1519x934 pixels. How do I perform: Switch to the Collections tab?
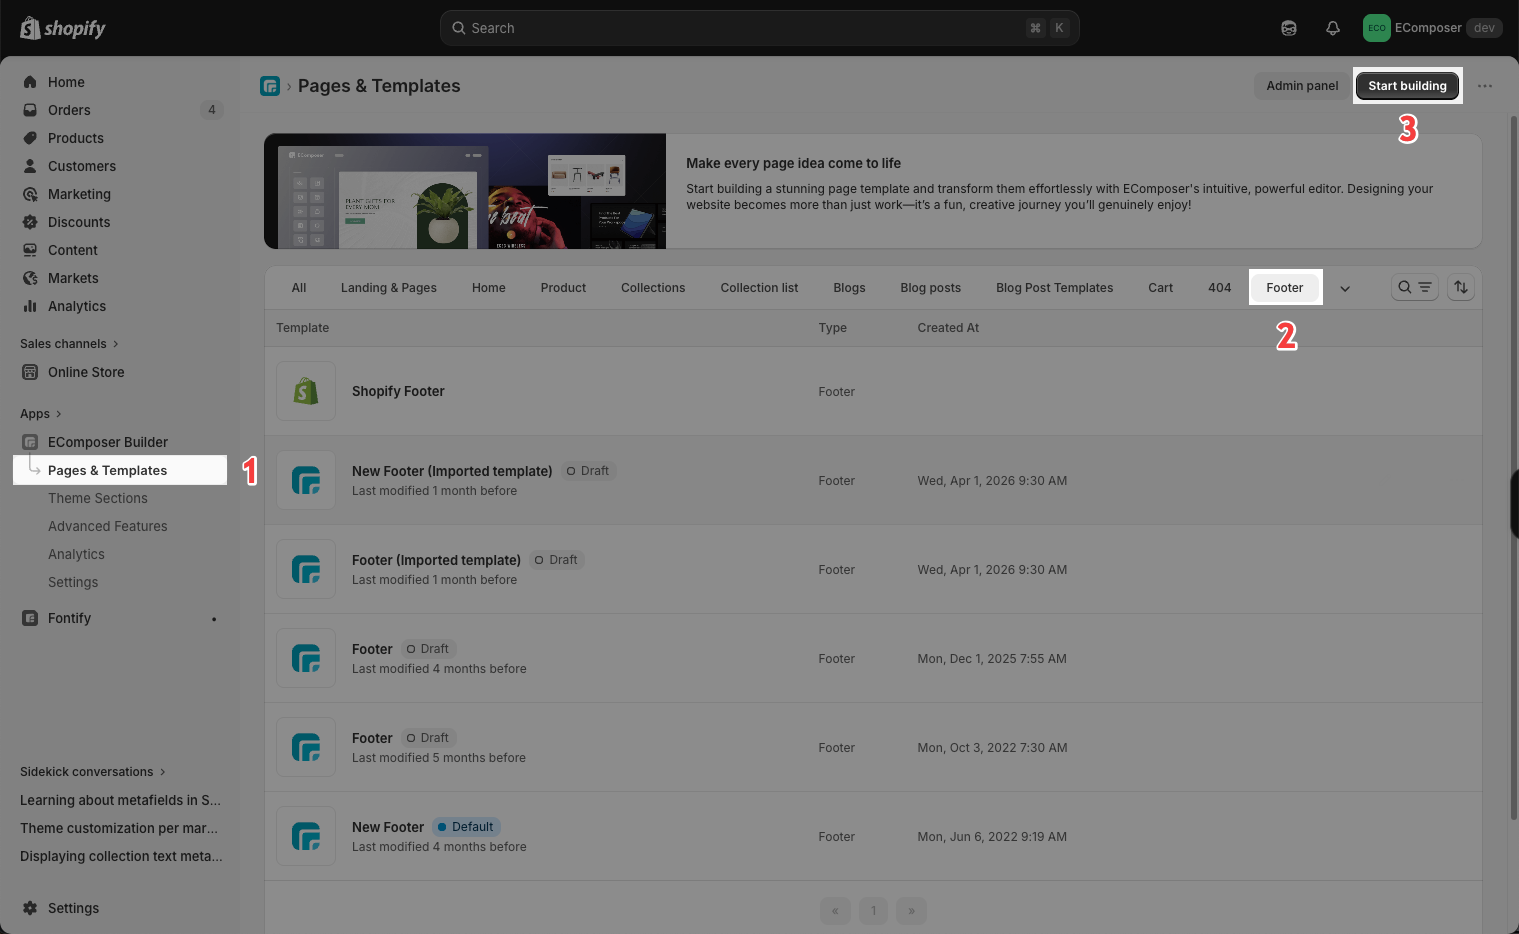point(653,288)
